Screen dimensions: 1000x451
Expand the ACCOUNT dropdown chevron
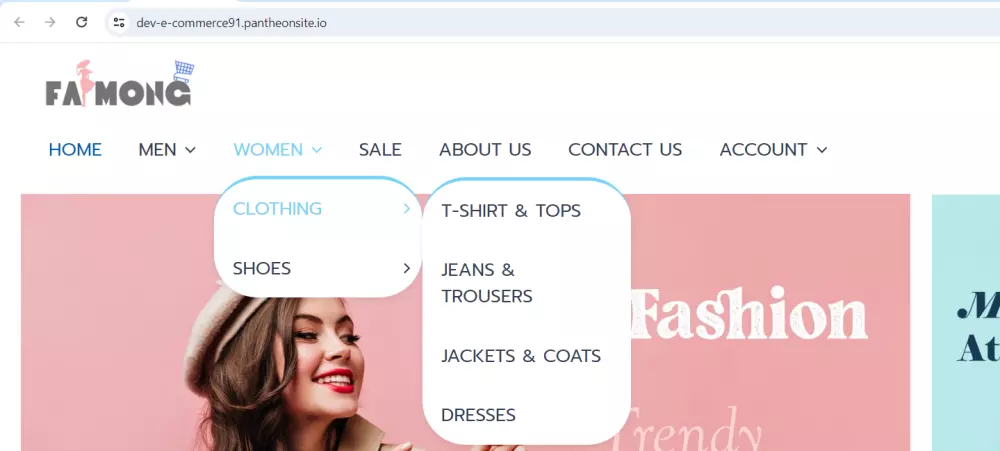coord(822,151)
